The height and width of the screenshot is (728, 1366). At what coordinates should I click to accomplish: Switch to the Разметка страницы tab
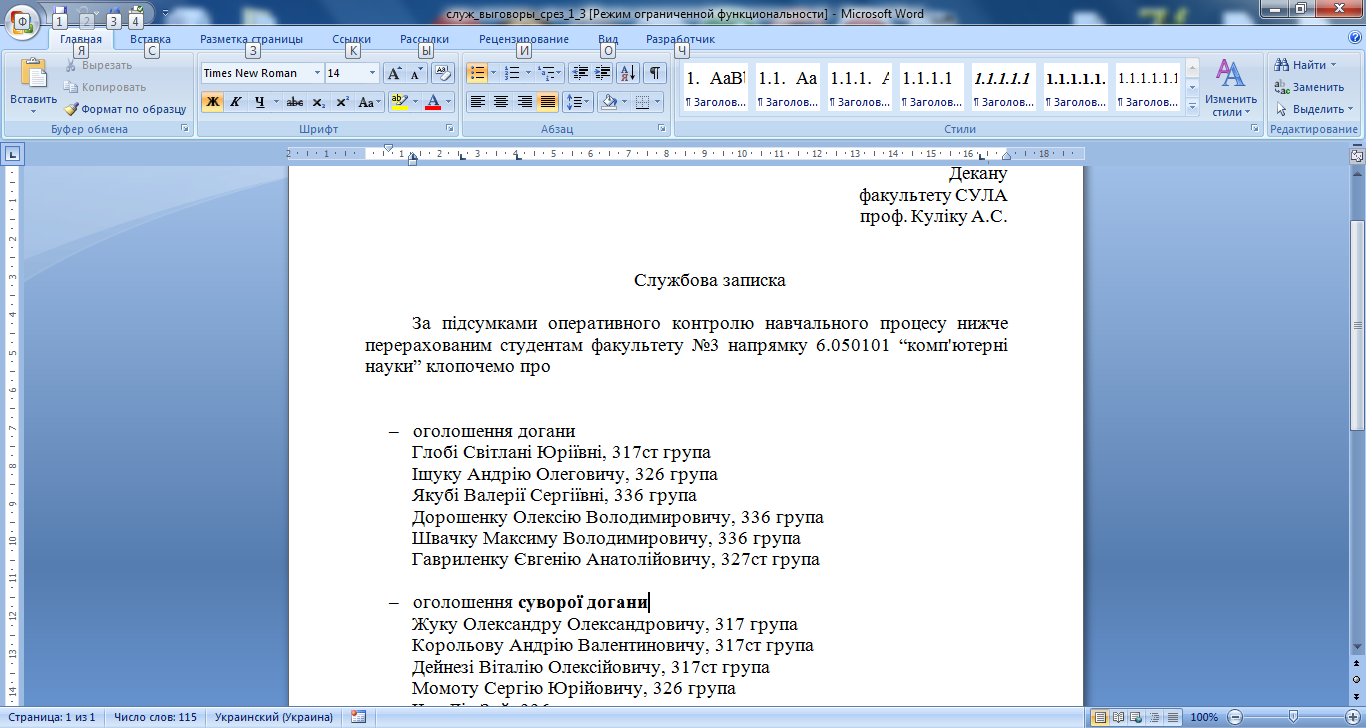[x=251, y=39]
